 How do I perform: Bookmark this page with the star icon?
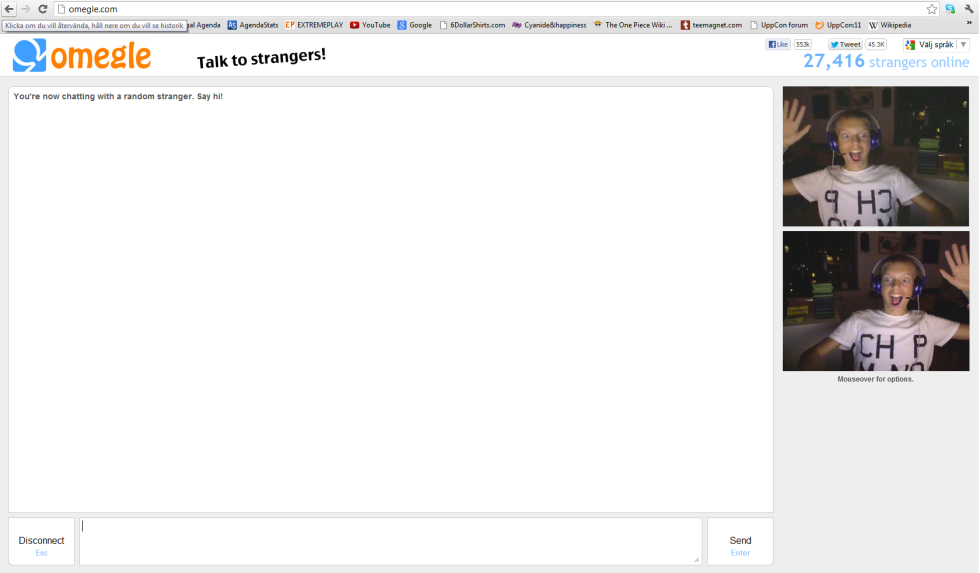coord(932,9)
